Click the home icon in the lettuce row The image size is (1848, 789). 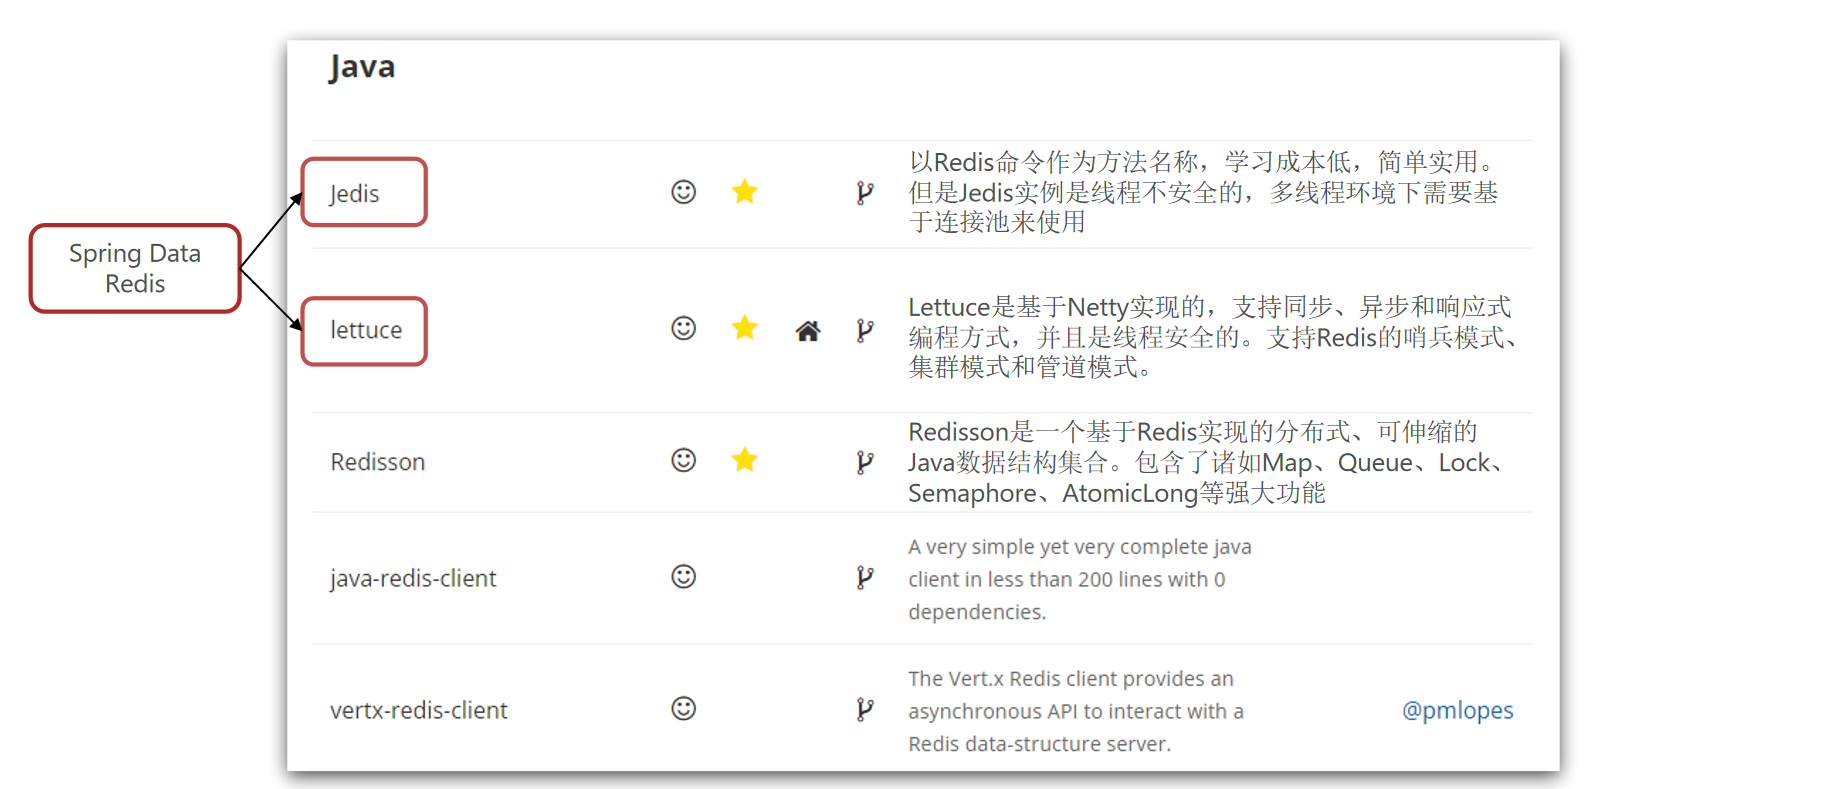[x=808, y=331]
